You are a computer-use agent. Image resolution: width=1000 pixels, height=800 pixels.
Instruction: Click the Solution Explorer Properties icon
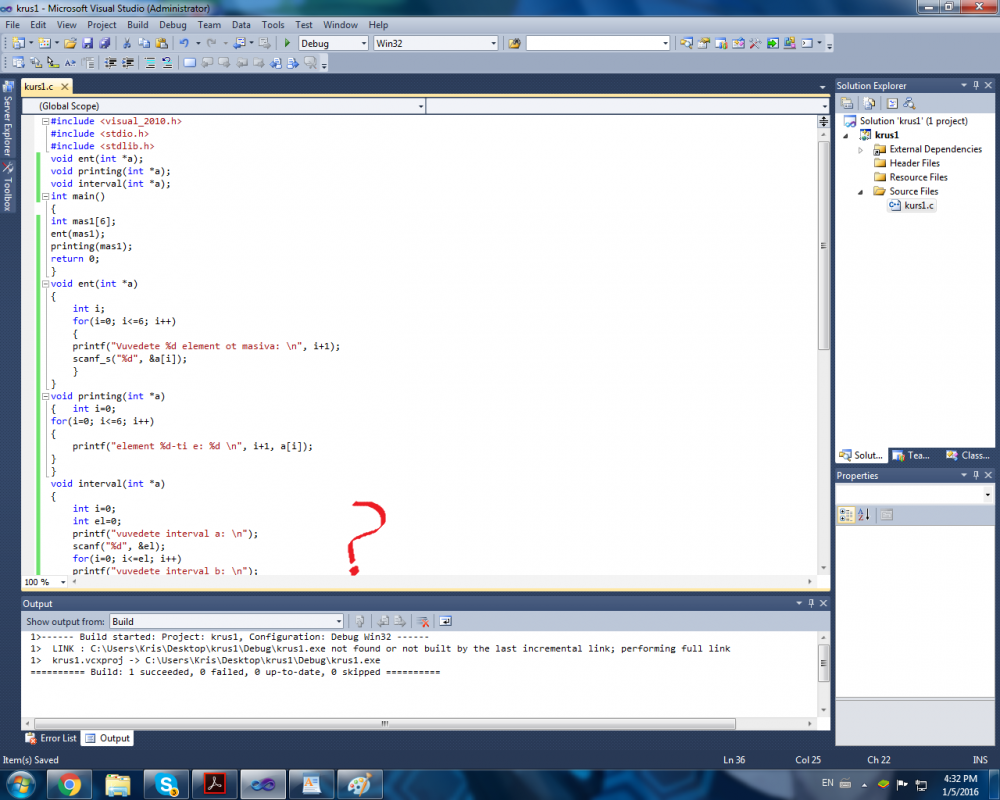click(847, 103)
